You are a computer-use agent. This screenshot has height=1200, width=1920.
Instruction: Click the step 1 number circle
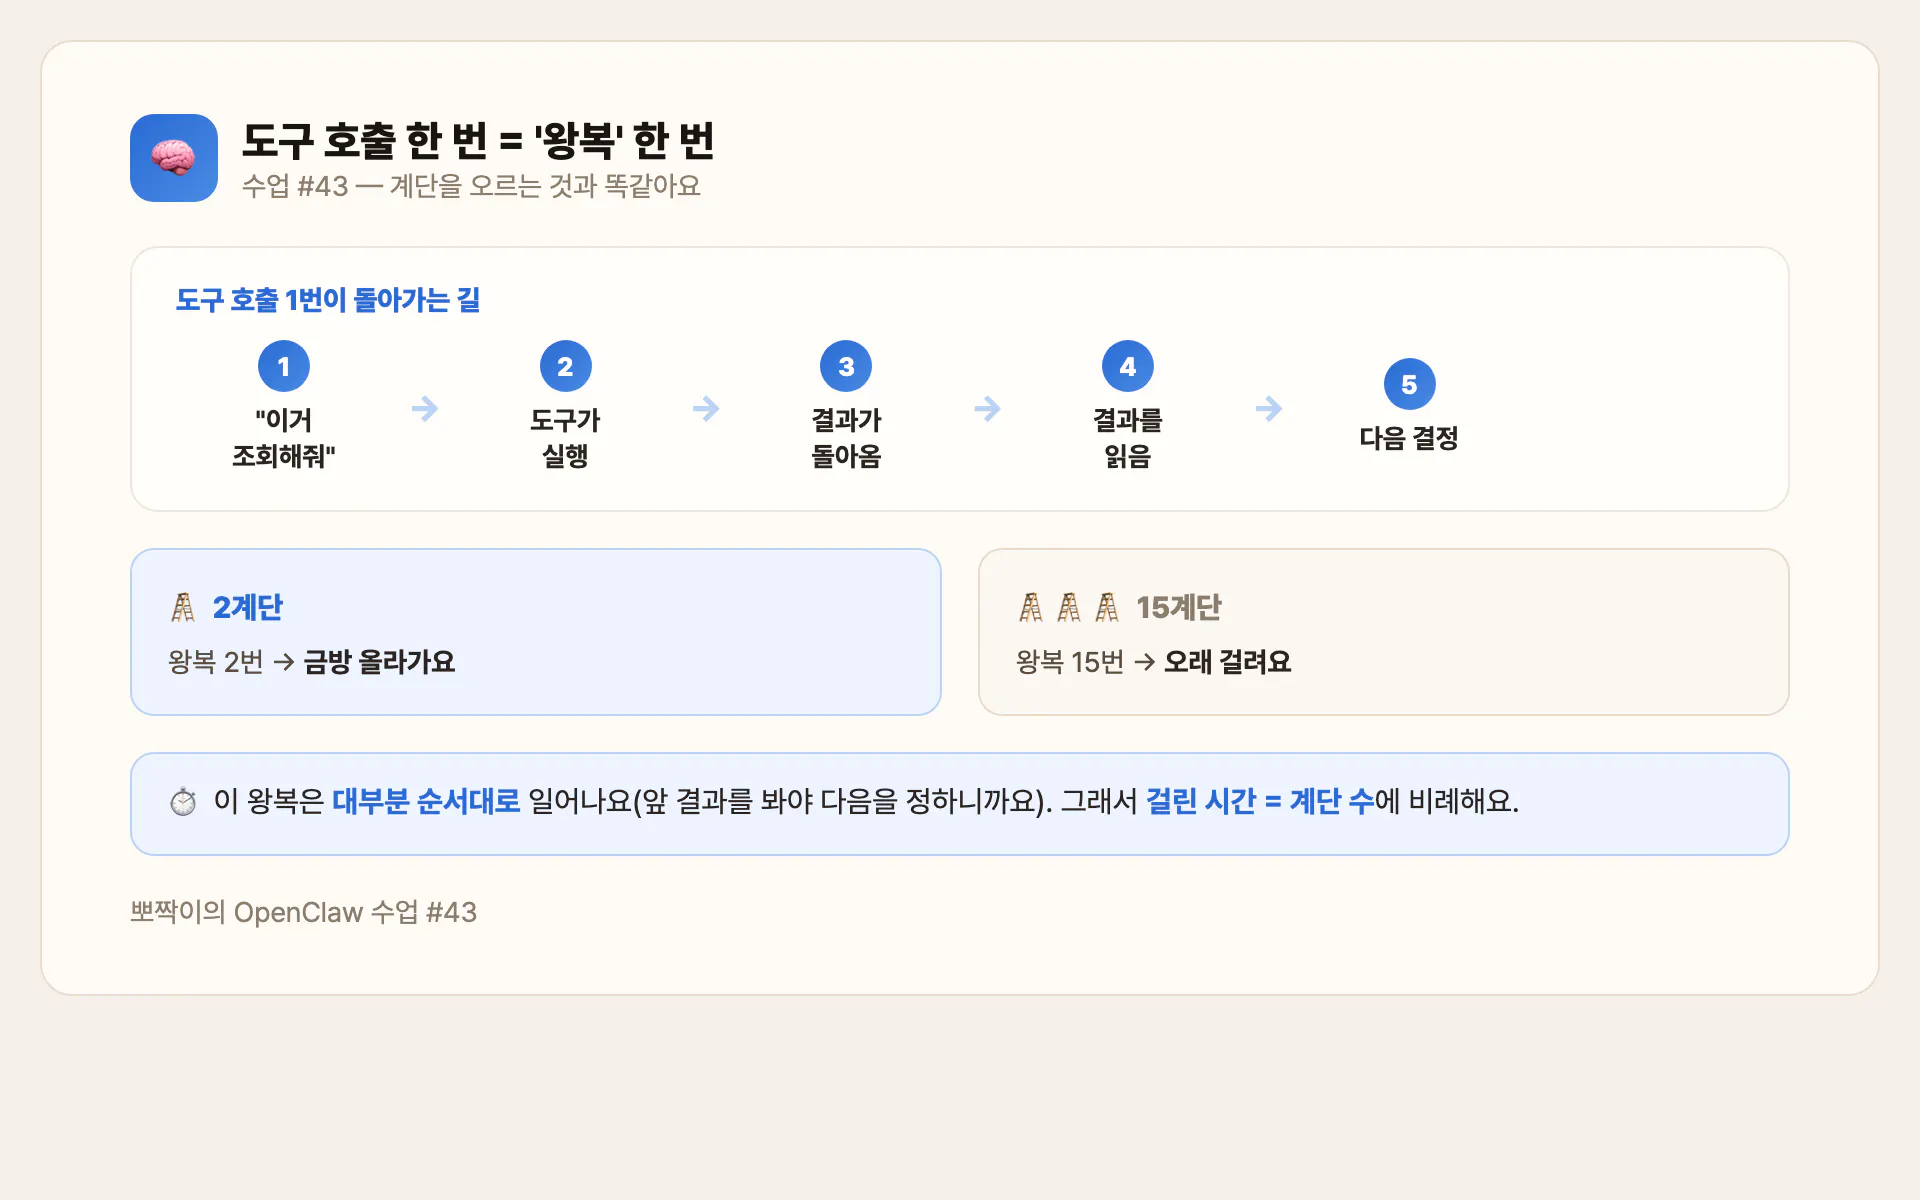coord(284,367)
